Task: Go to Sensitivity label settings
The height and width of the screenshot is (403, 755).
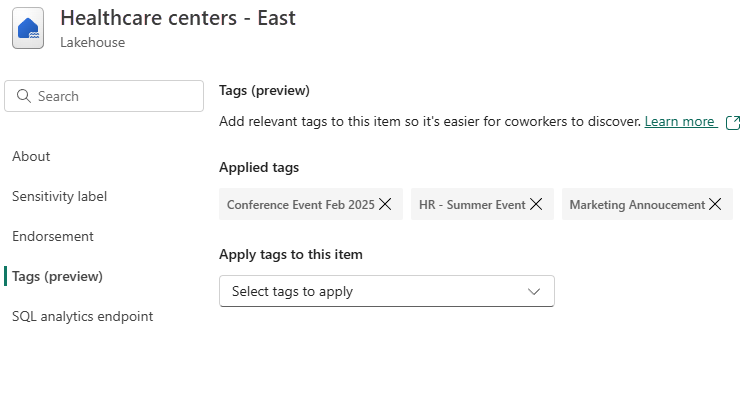Action: [x=59, y=196]
